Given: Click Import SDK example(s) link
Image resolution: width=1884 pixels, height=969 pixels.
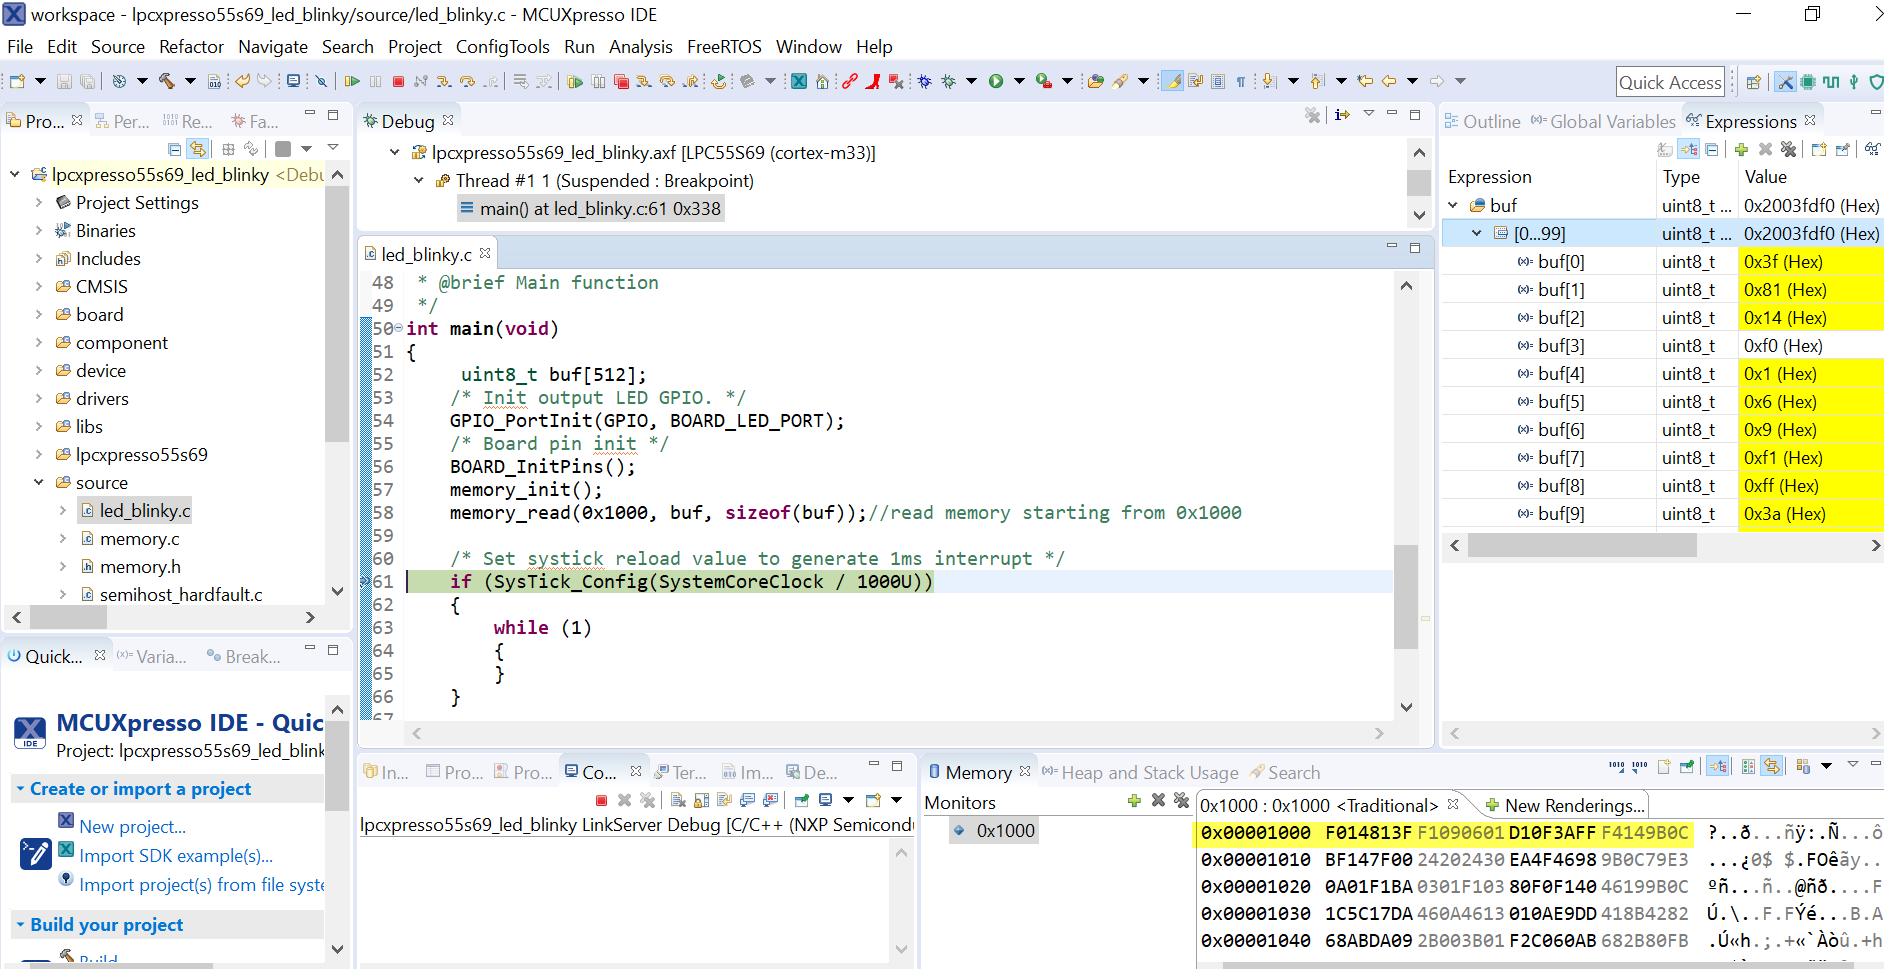Looking at the screenshot, I should pyautogui.click(x=178, y=856).
